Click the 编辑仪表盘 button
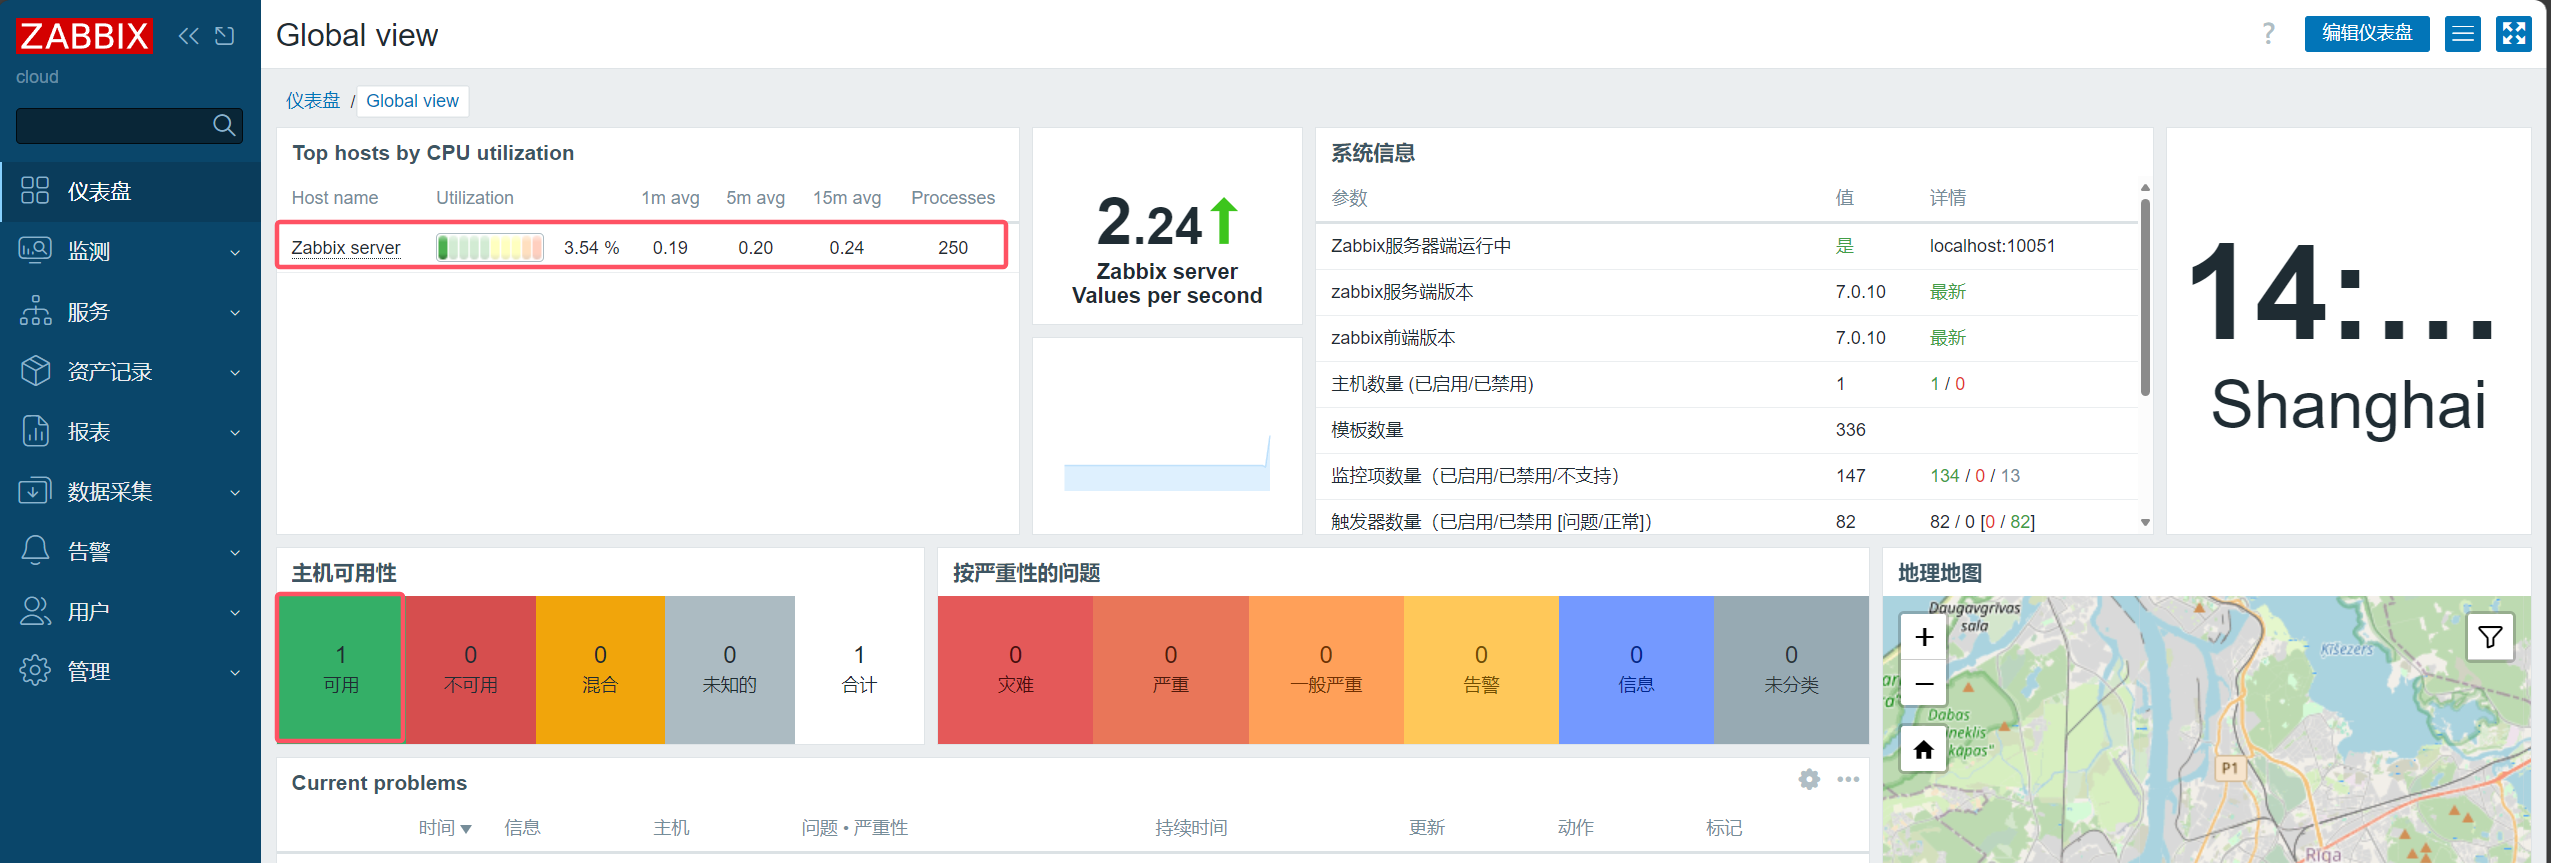 coord(2366,34)
